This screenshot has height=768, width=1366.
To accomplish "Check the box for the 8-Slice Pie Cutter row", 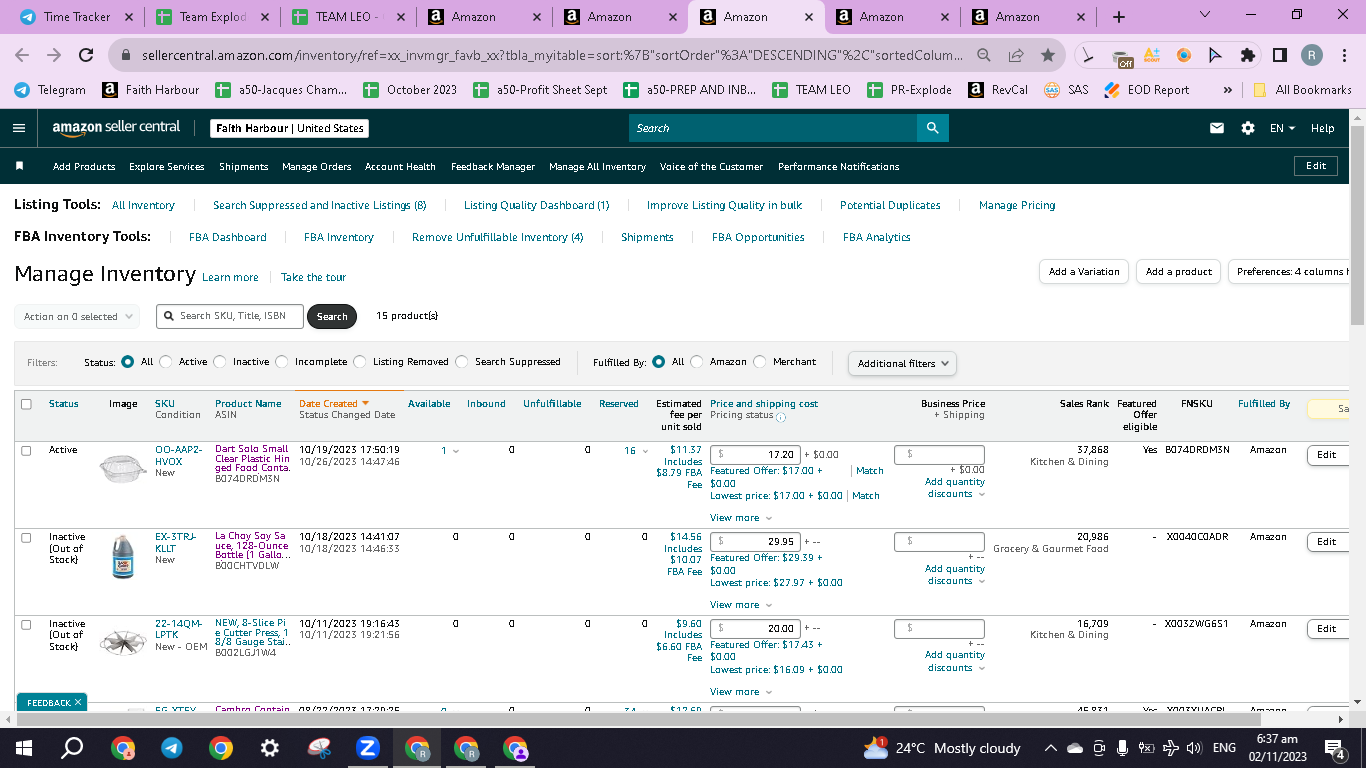I will pos(26,625).
